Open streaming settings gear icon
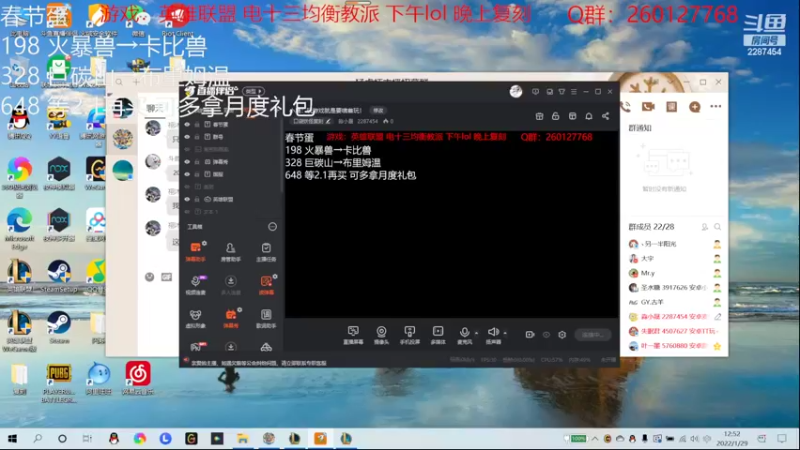 point(562,335)
